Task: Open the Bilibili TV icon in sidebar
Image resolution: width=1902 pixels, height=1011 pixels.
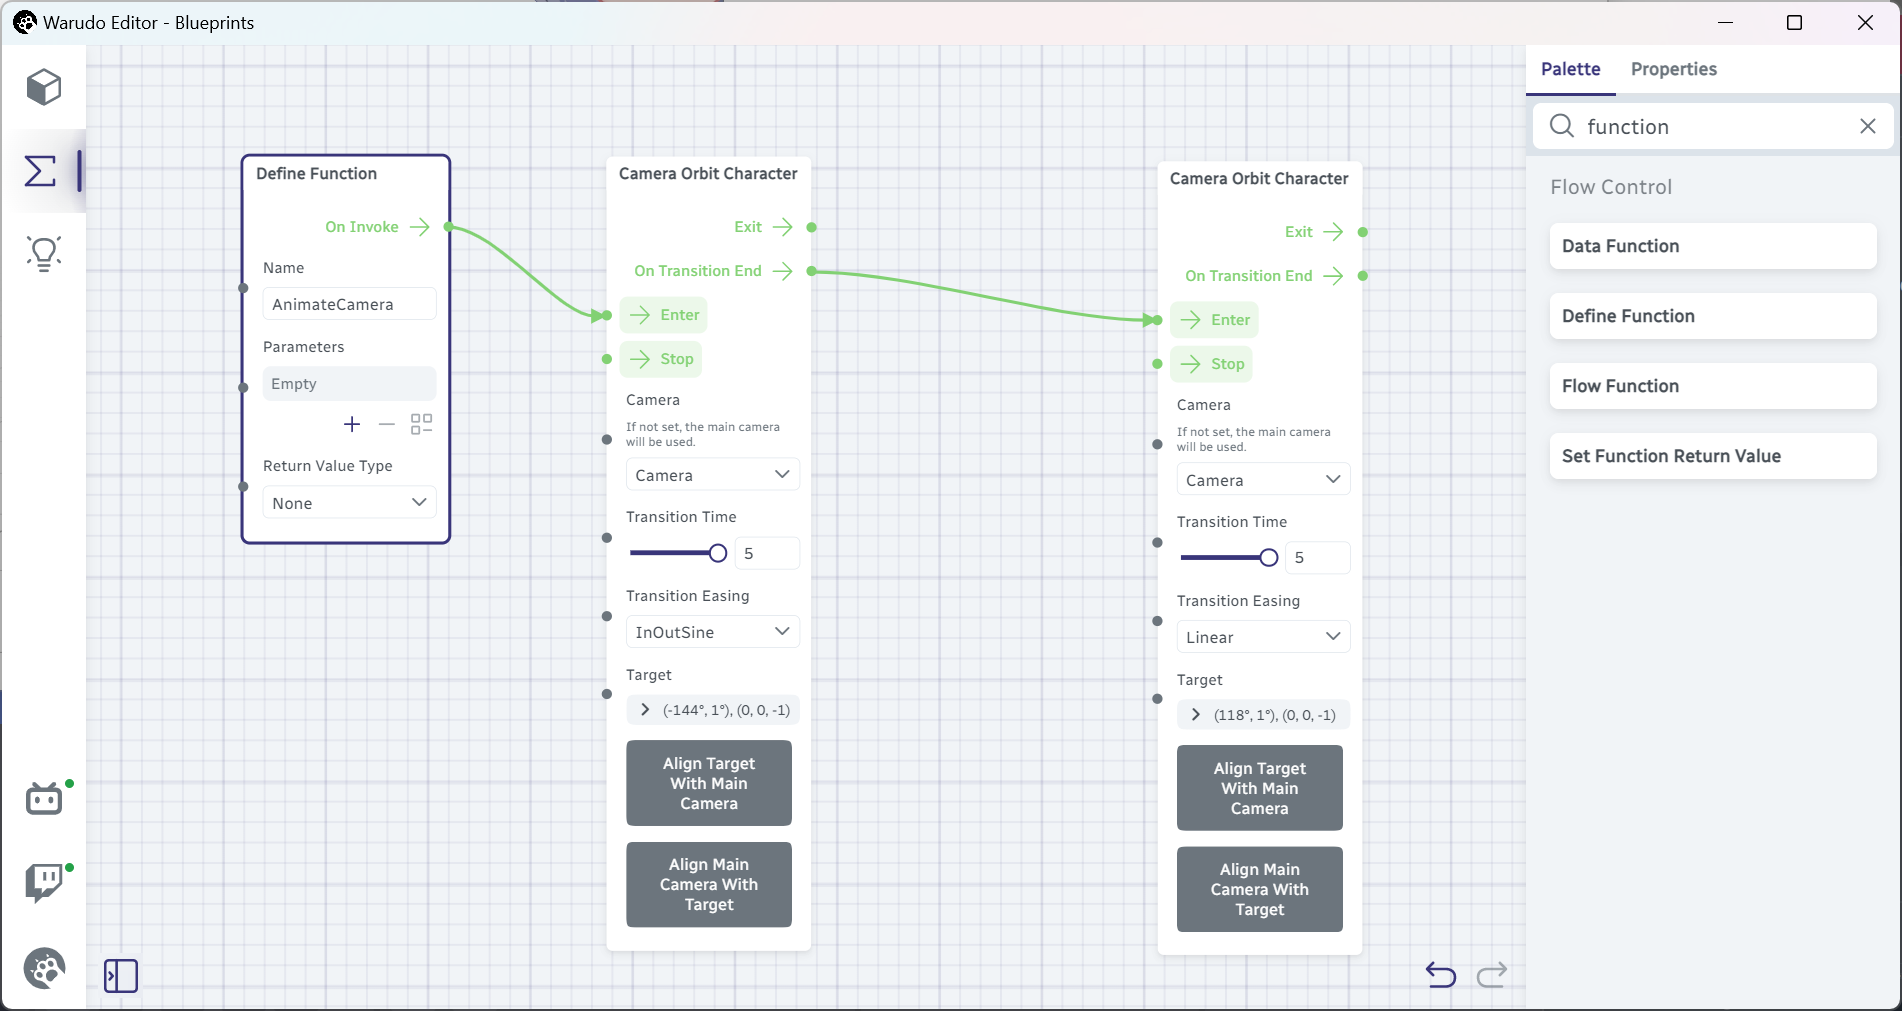Action: (44, 799)
